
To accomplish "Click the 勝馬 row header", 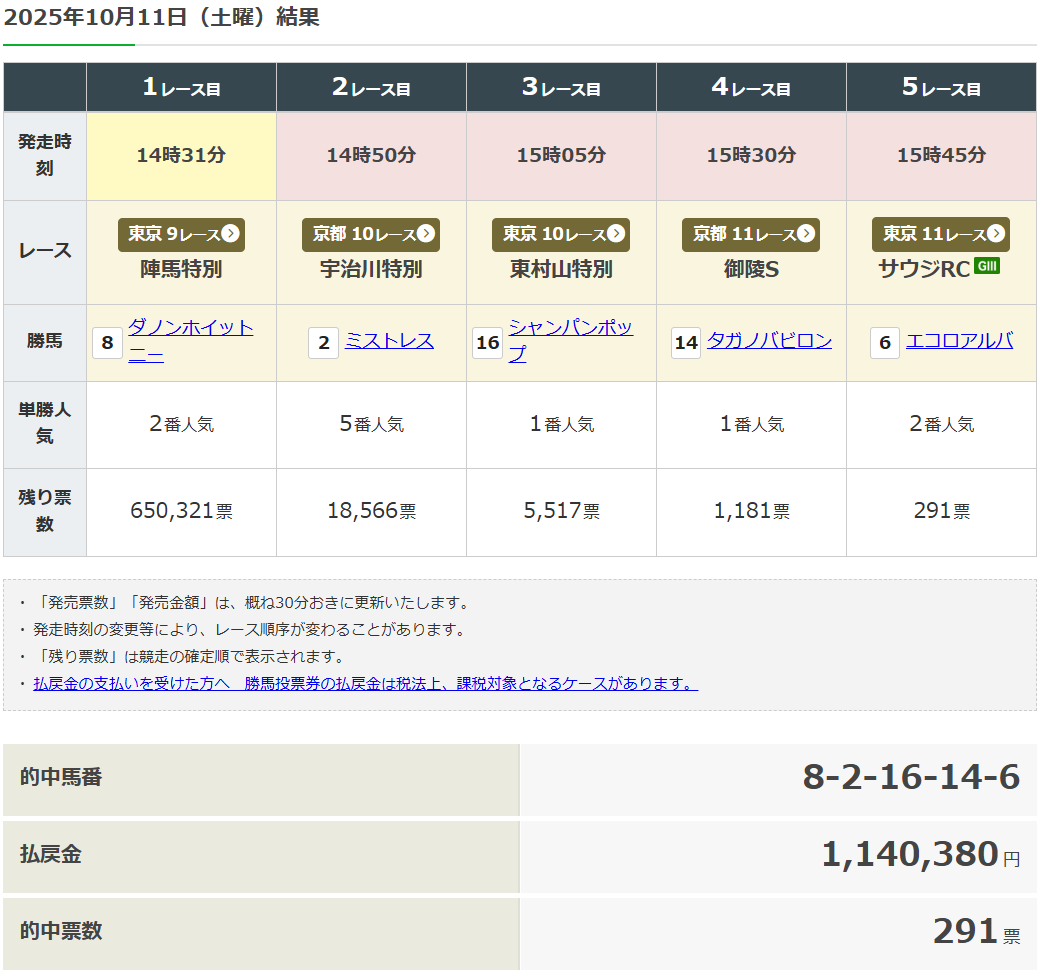I will (x=45, y=342).
